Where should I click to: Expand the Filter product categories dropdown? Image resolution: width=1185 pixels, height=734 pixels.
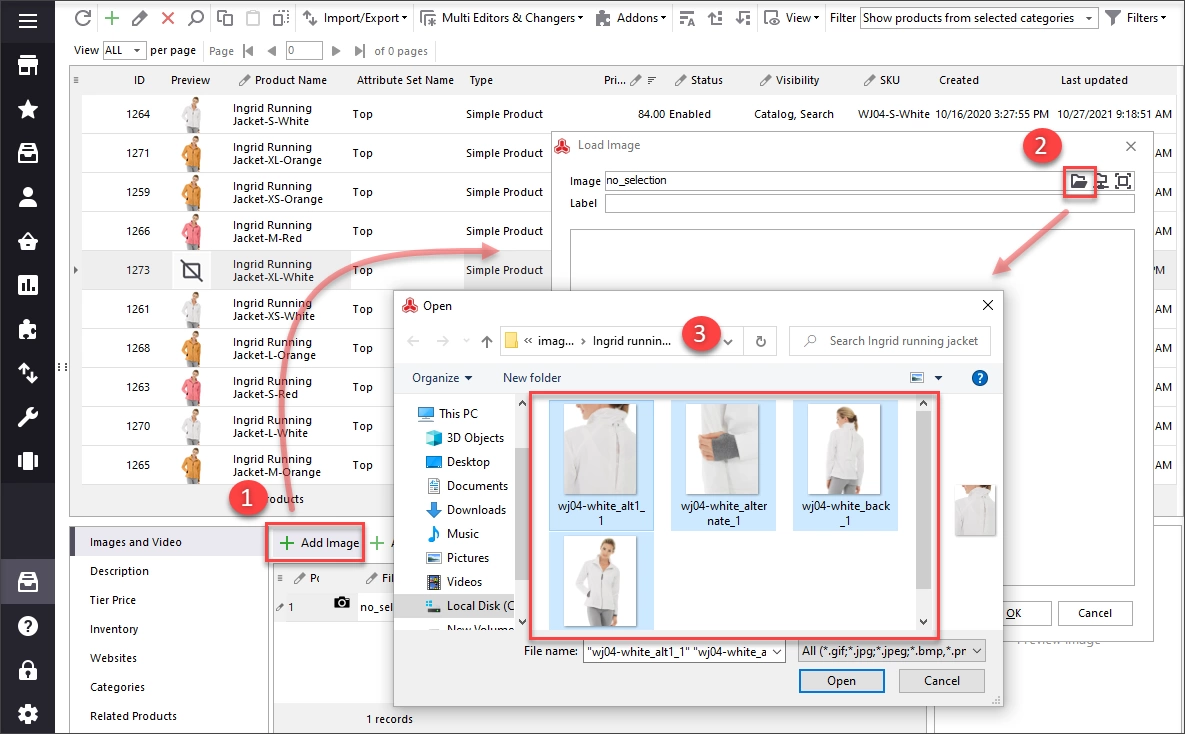979,18
